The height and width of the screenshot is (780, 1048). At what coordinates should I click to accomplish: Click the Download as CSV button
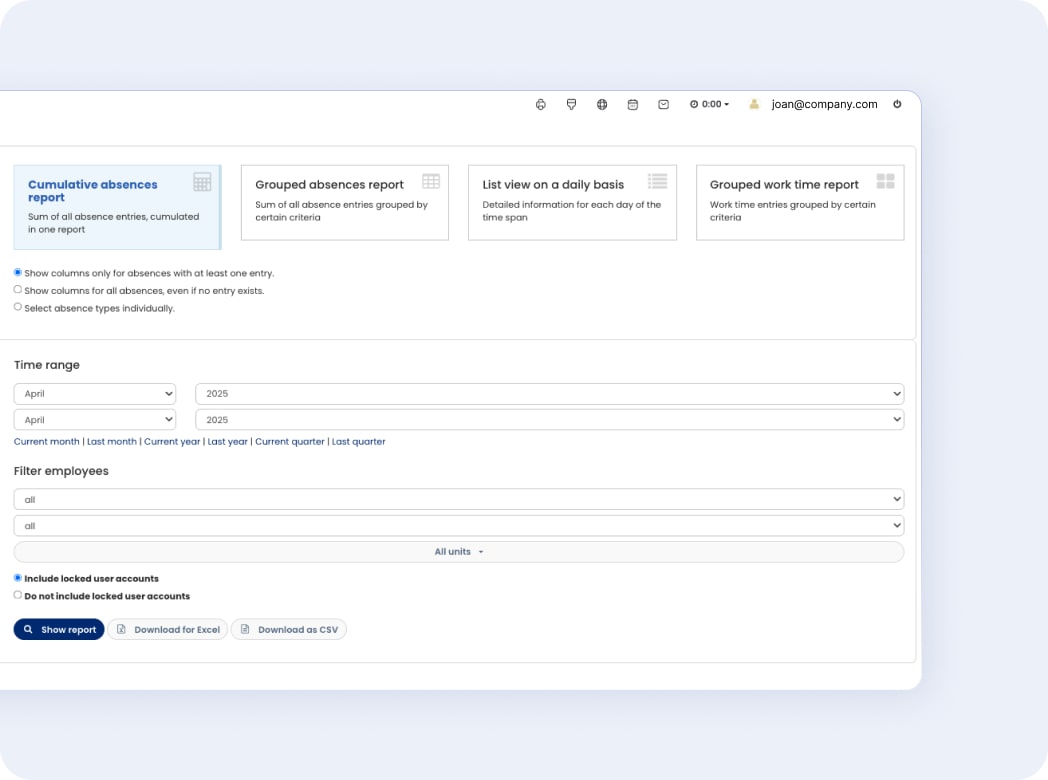(289, 630)
